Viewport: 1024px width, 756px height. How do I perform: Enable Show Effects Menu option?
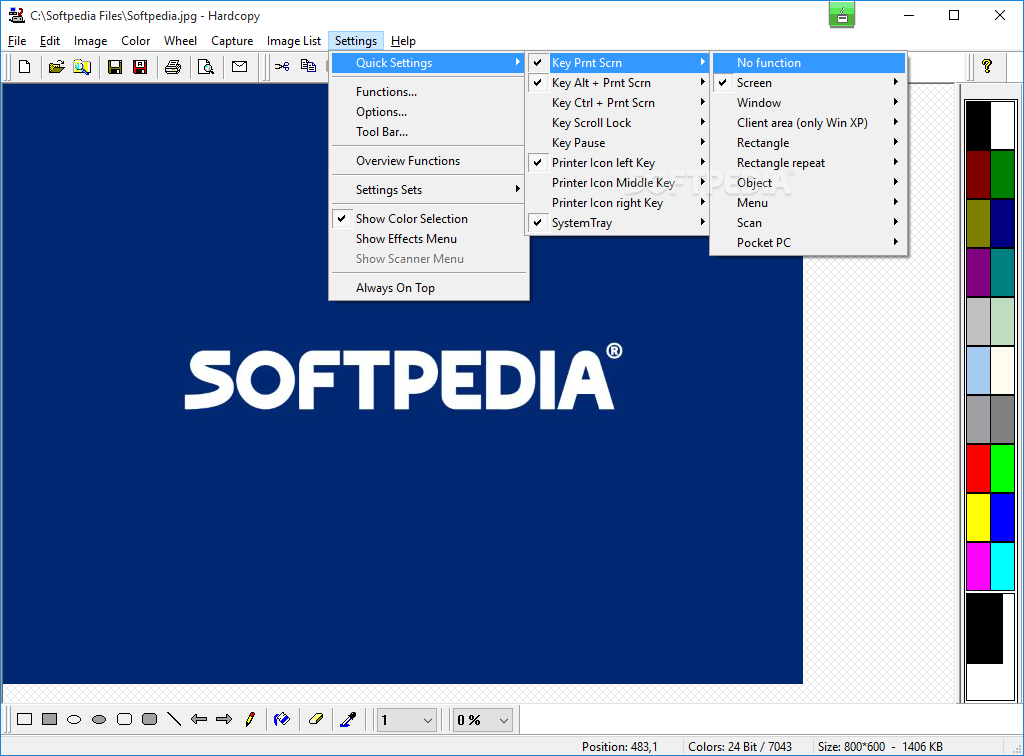click(x=428, y=239)
